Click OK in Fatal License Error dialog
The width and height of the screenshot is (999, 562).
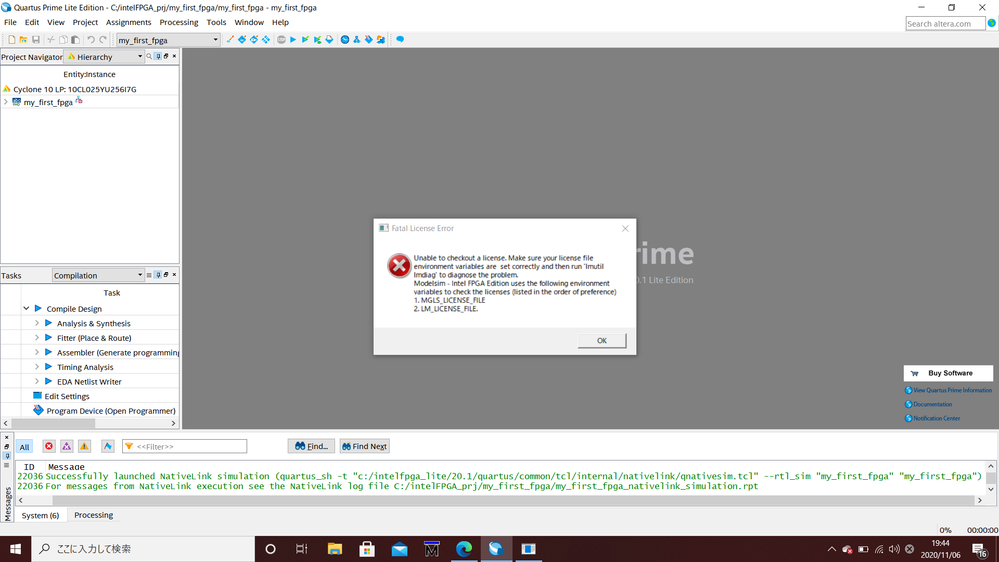click(x=601, y=340)
